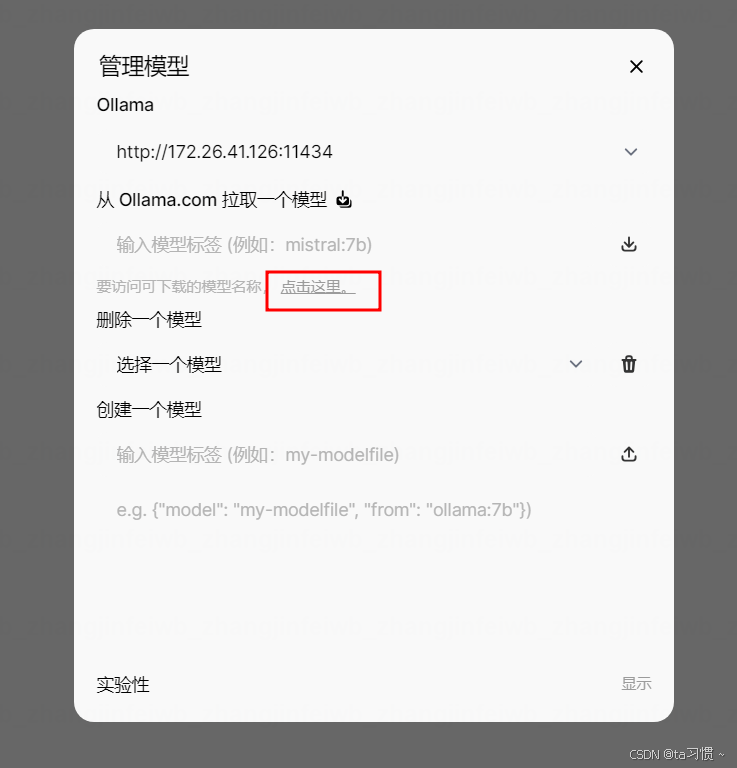Click the 创建一个模型 section heading
The width and height of the screenshot is (737, 768).
tap(149, 409)
